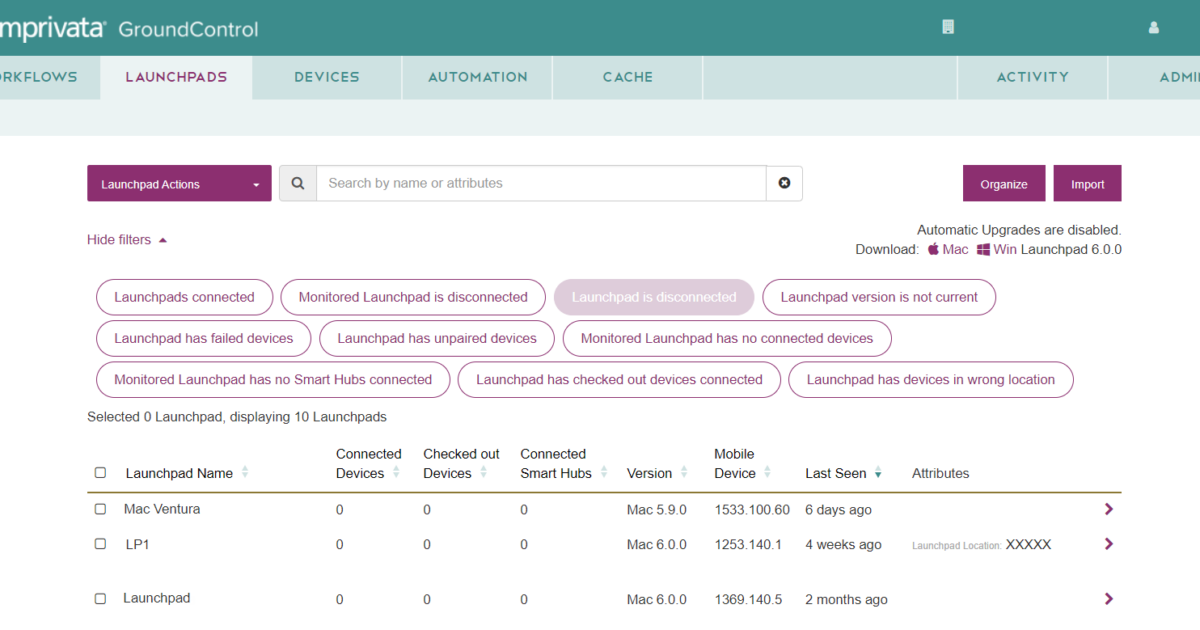Image resolution: width=1200 pixels, height=630 pixels.
Task: Click the Organize button
Action: pos(1004,183)
